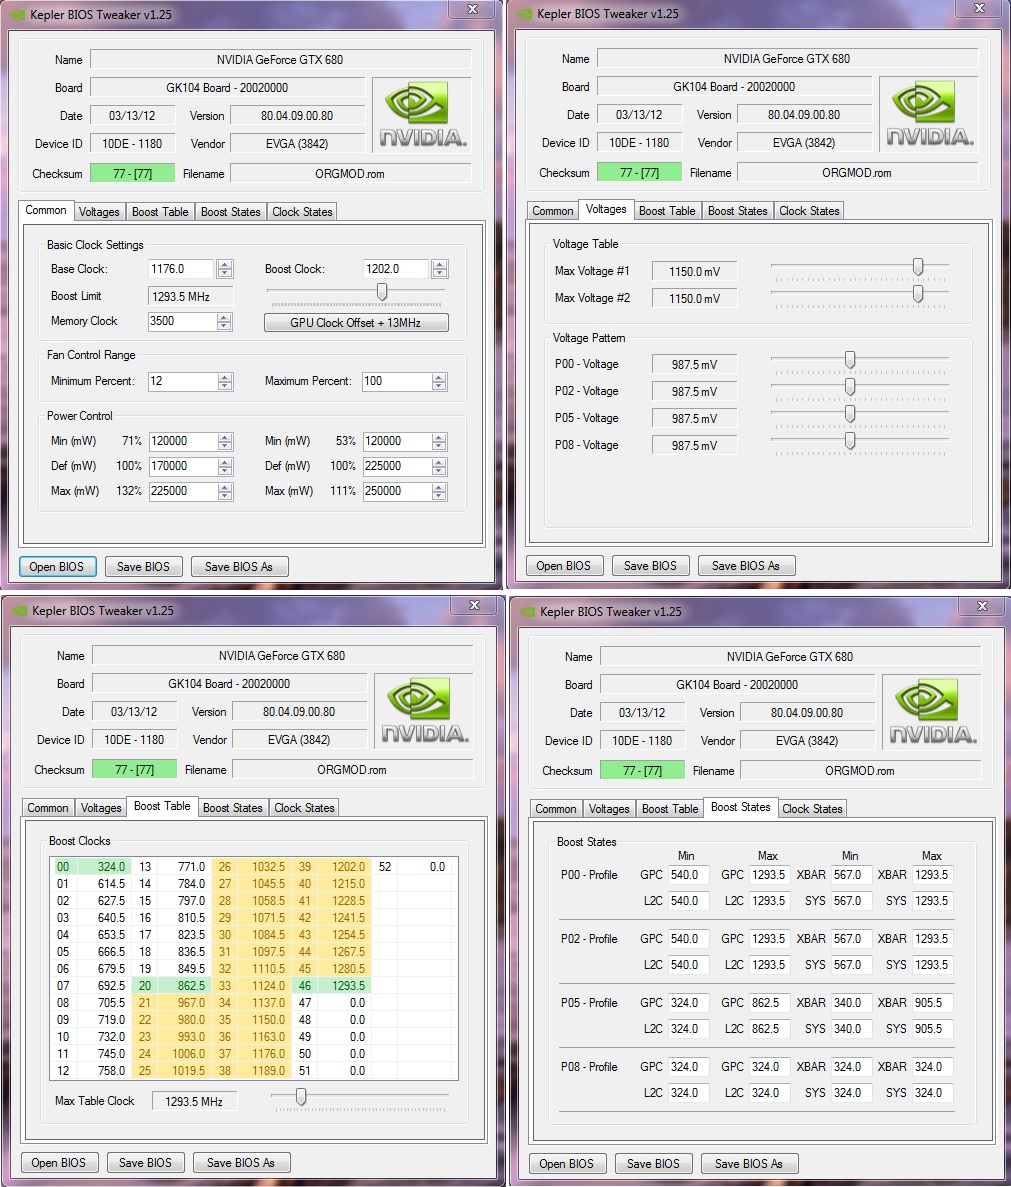Click the P02 Profile L2C Max field 1293.5

(769, 964)
